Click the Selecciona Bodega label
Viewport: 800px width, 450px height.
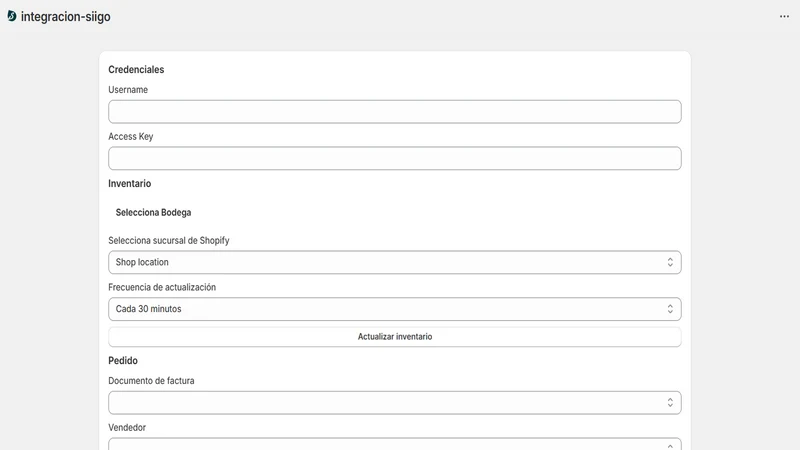pos(153,212)
